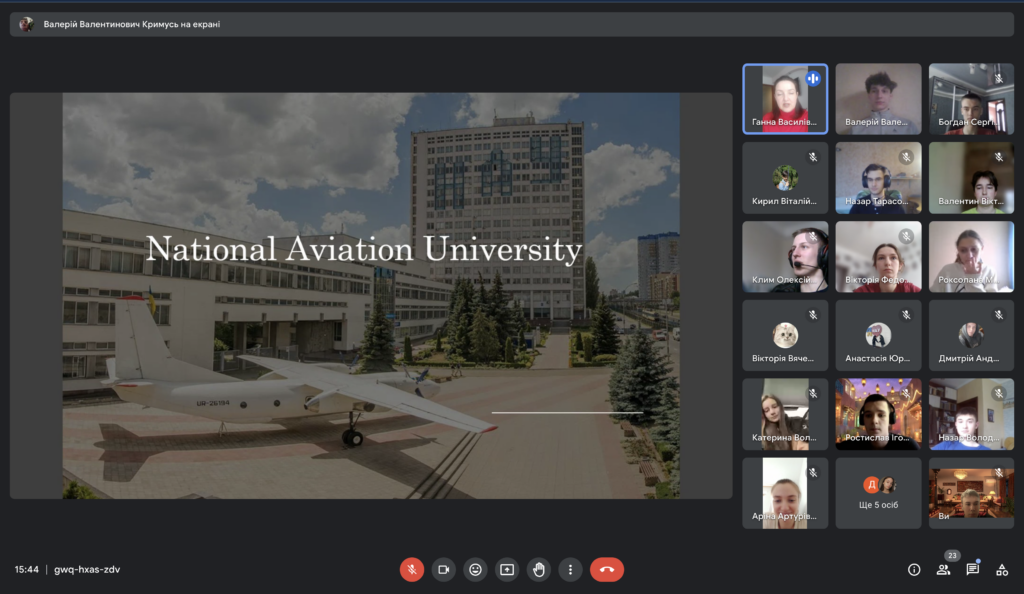Turn off the camera

pyautogui.click(x=443, y=569)
